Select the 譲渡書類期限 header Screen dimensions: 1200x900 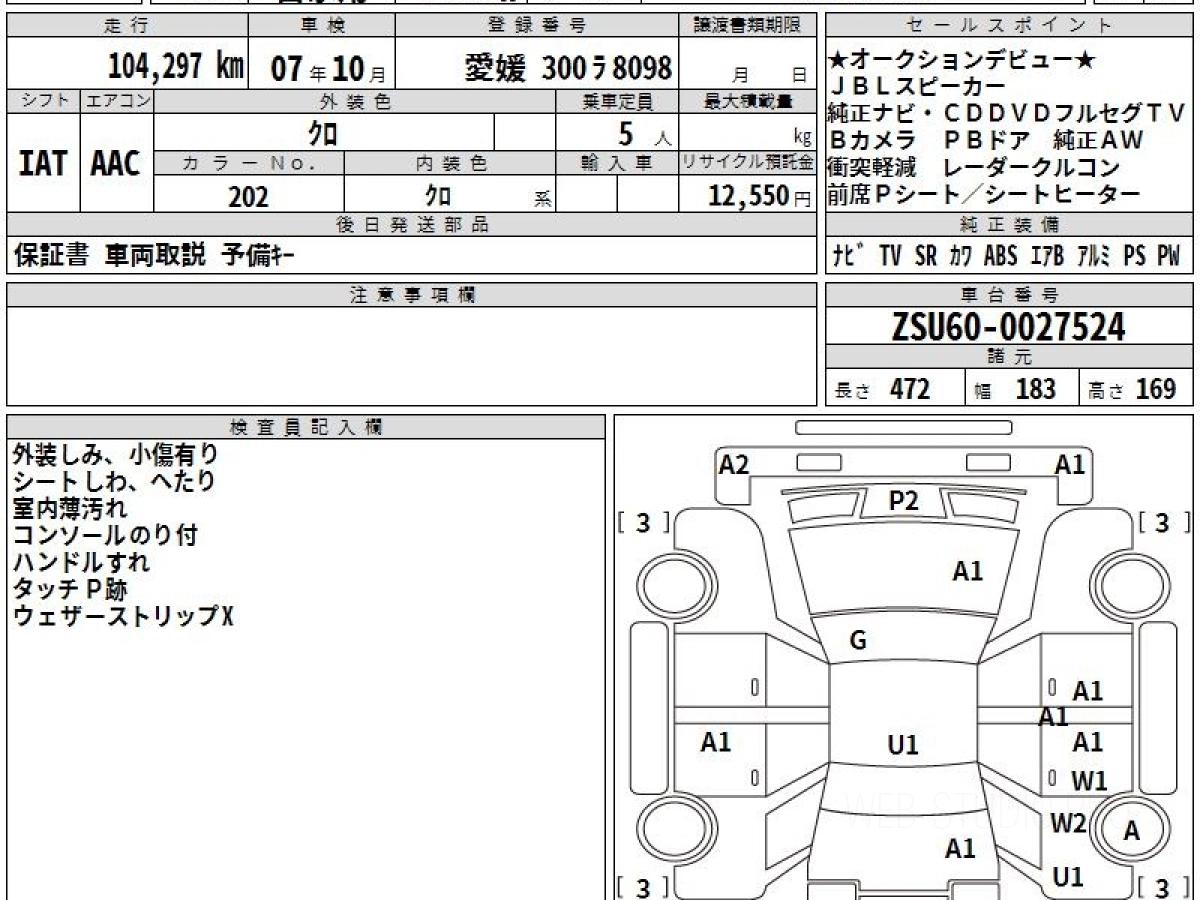748,27
